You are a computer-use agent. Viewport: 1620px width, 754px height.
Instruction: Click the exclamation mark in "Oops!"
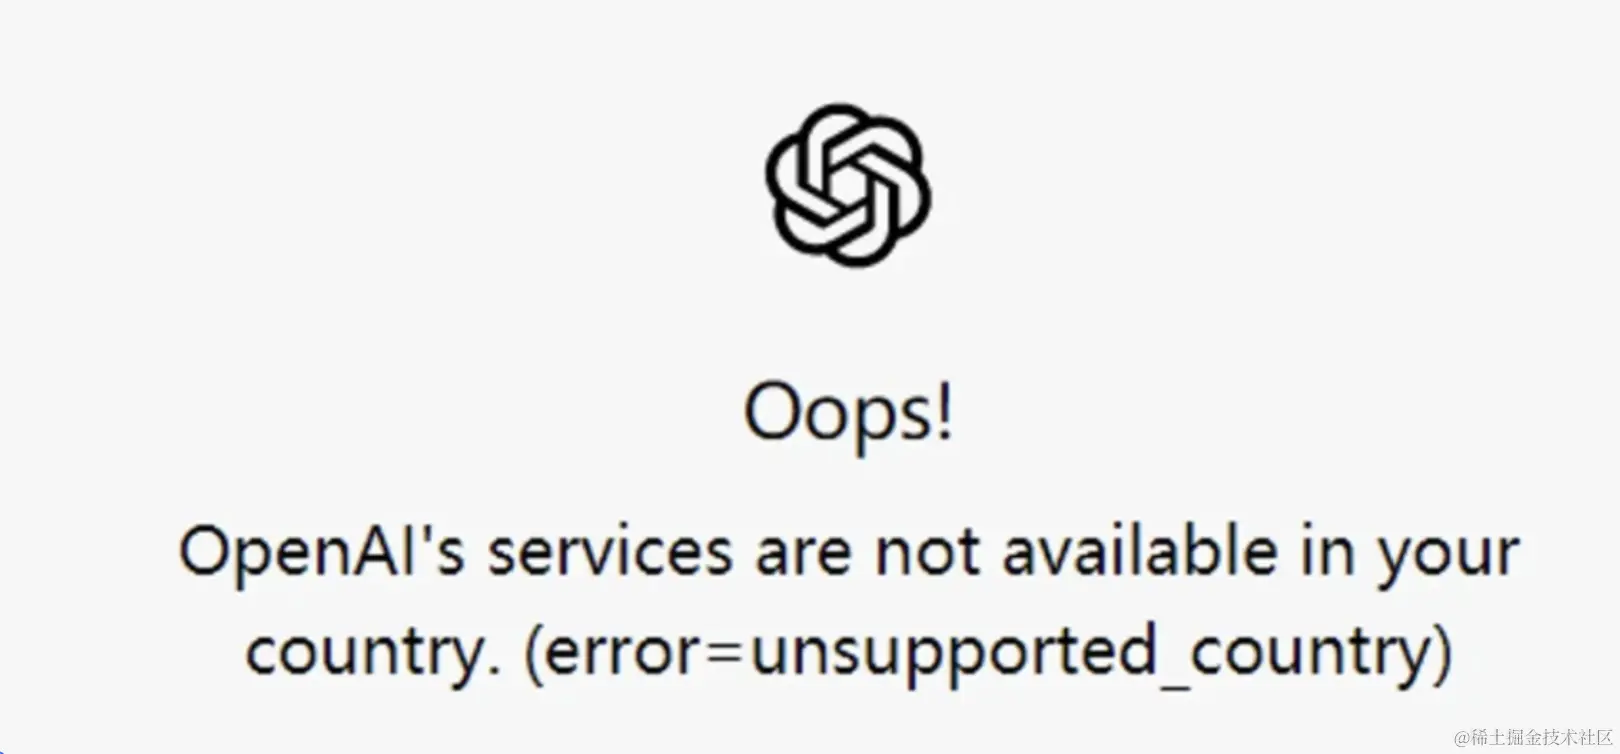(x=942, y=410)
